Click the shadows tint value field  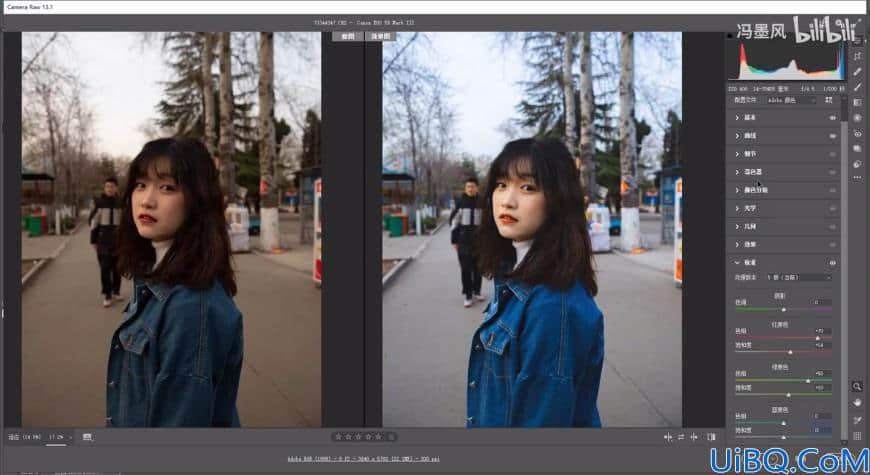tap(821, 302)
